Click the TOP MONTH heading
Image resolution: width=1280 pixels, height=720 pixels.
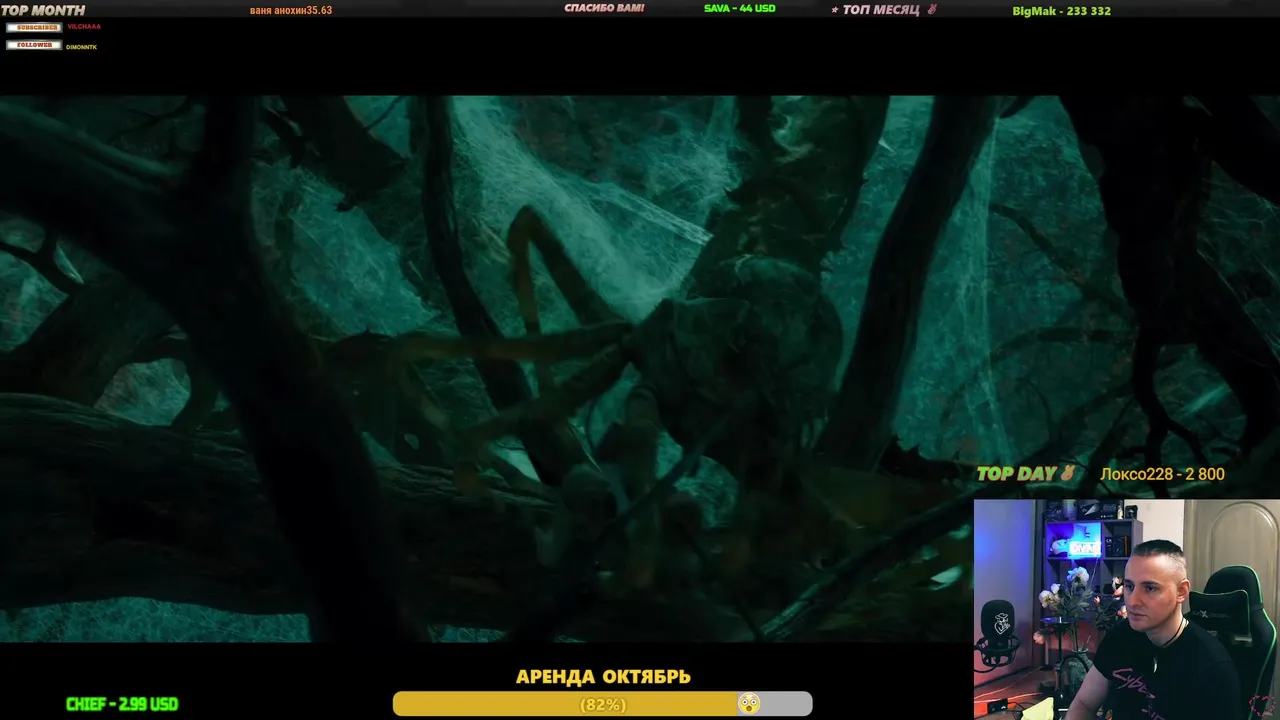(x=43, y=10)
